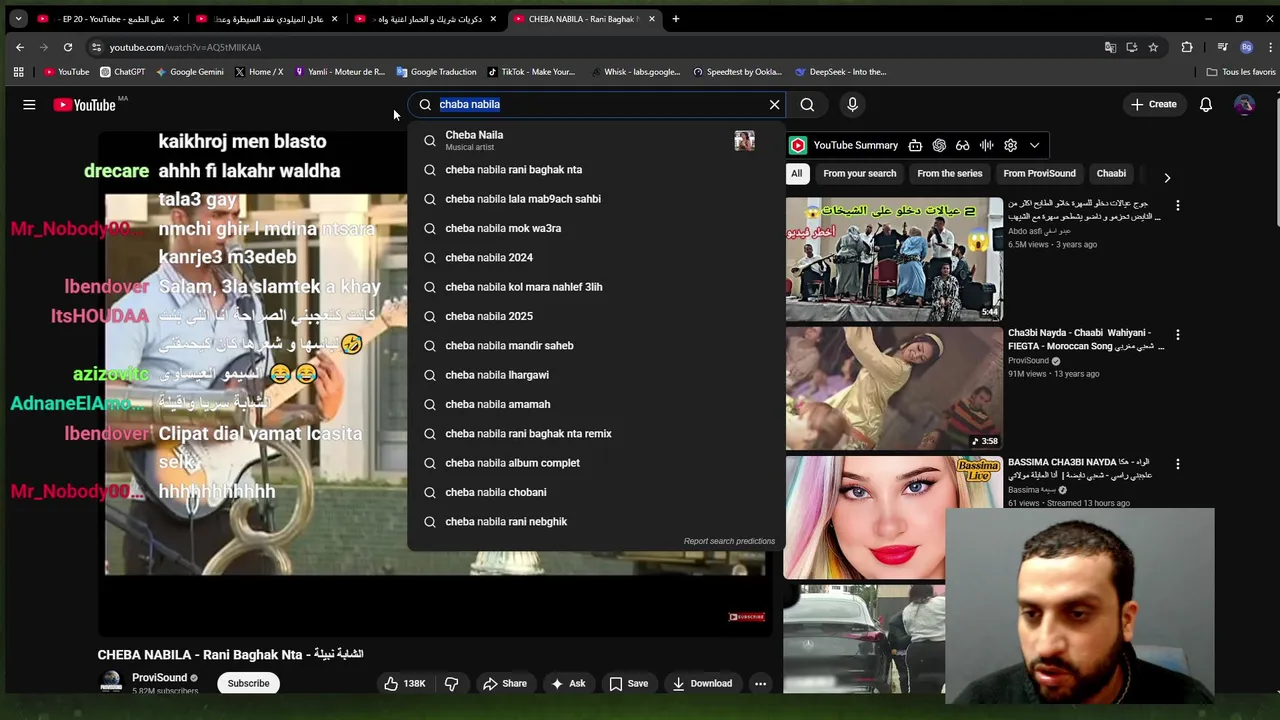Open YouTube account avatar menu
Viewport: 1280px width, 720px height.
[1244, 104]
